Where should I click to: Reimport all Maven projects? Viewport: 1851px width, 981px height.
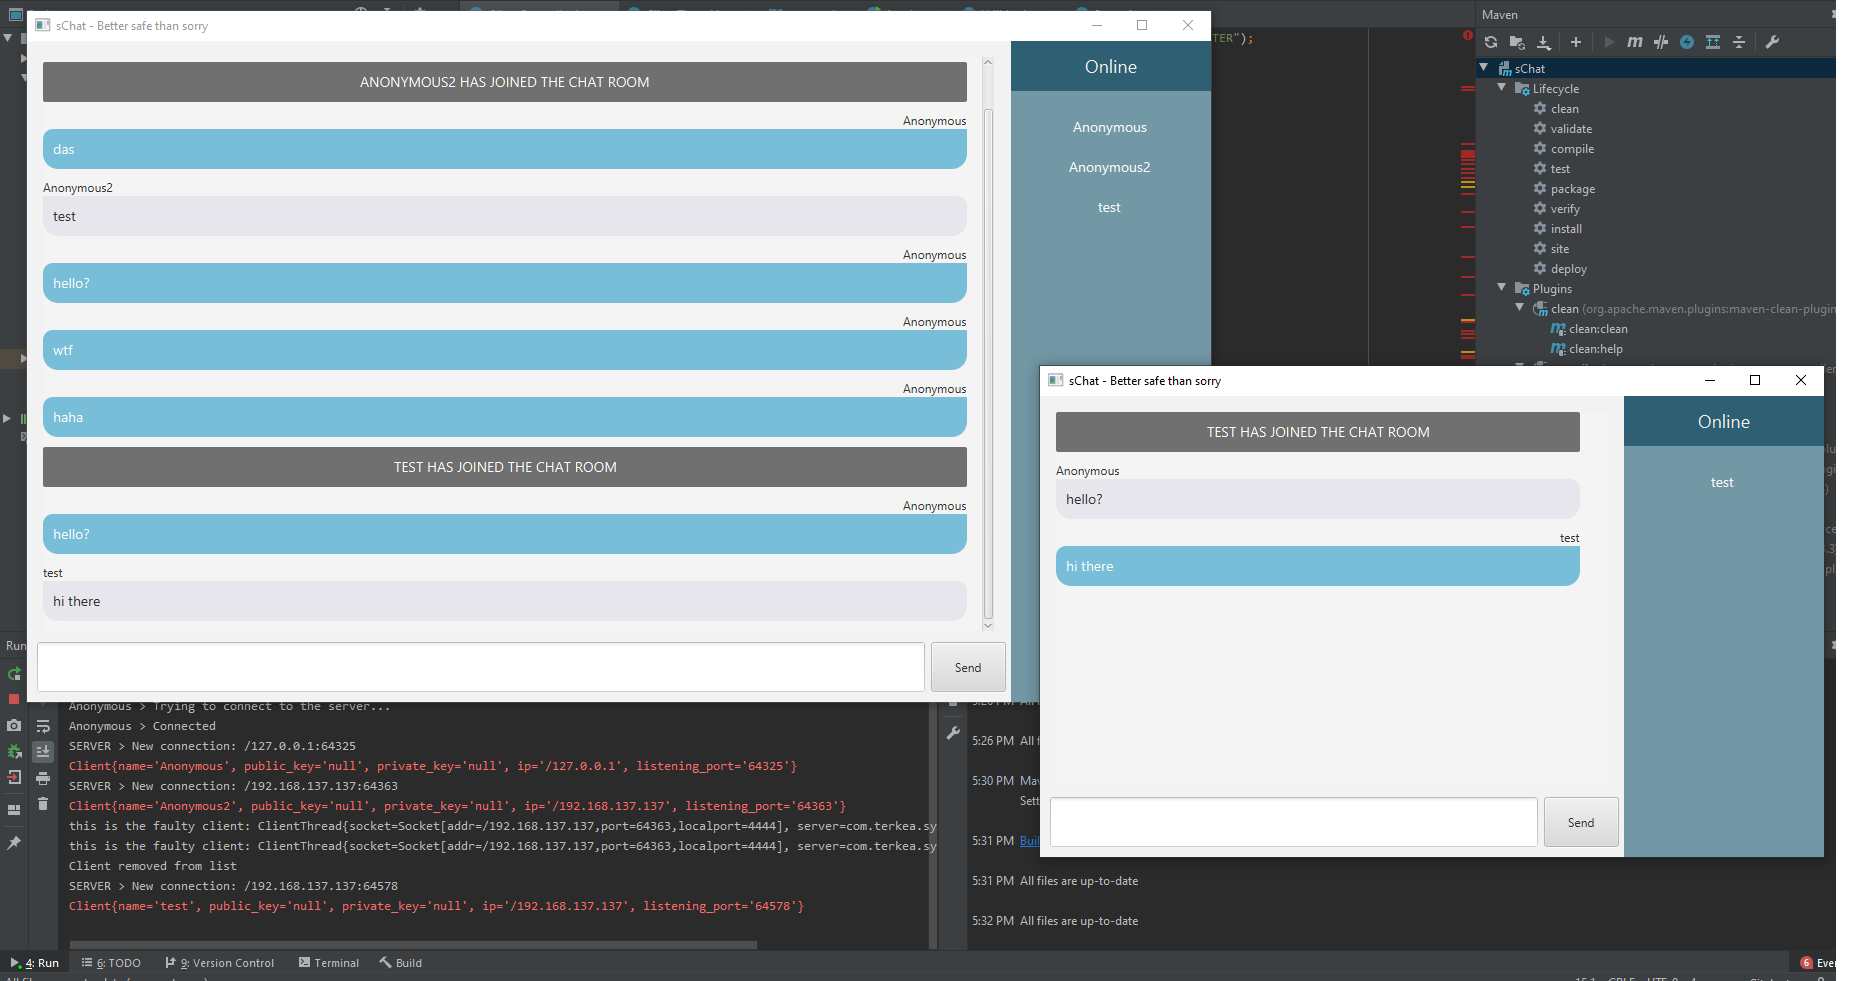coord(1491,42)
